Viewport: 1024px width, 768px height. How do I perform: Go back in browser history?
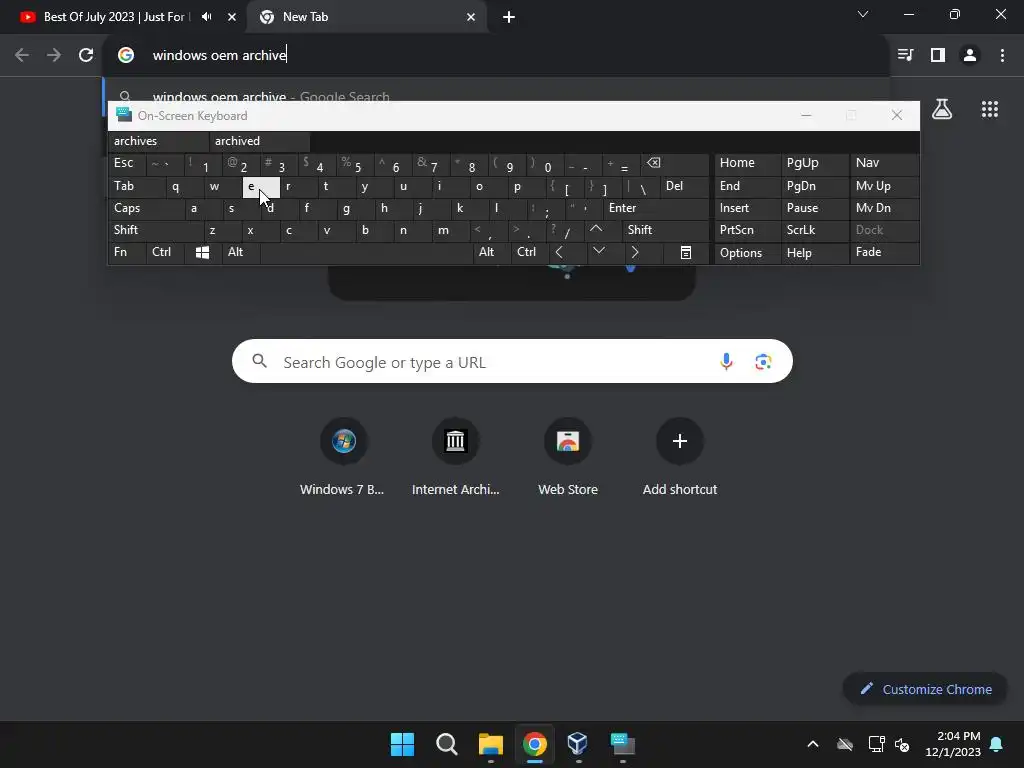22,55
